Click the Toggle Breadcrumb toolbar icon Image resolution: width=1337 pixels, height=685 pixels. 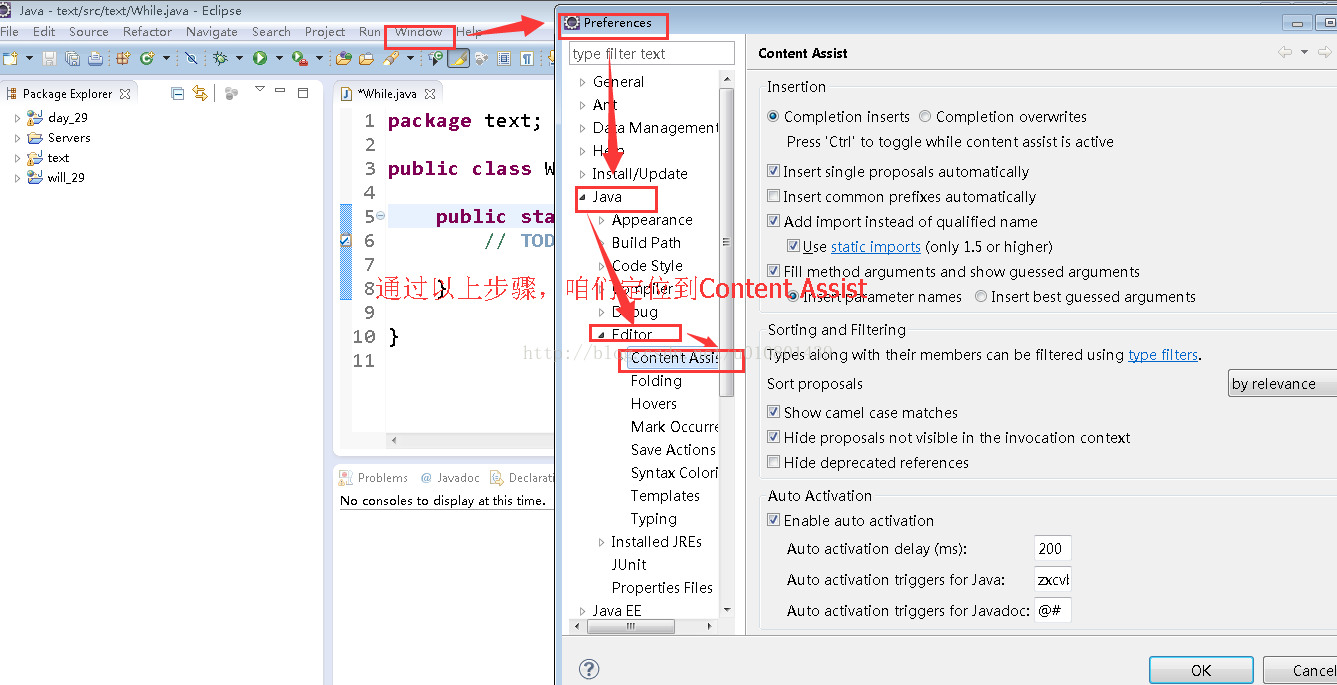436,58
